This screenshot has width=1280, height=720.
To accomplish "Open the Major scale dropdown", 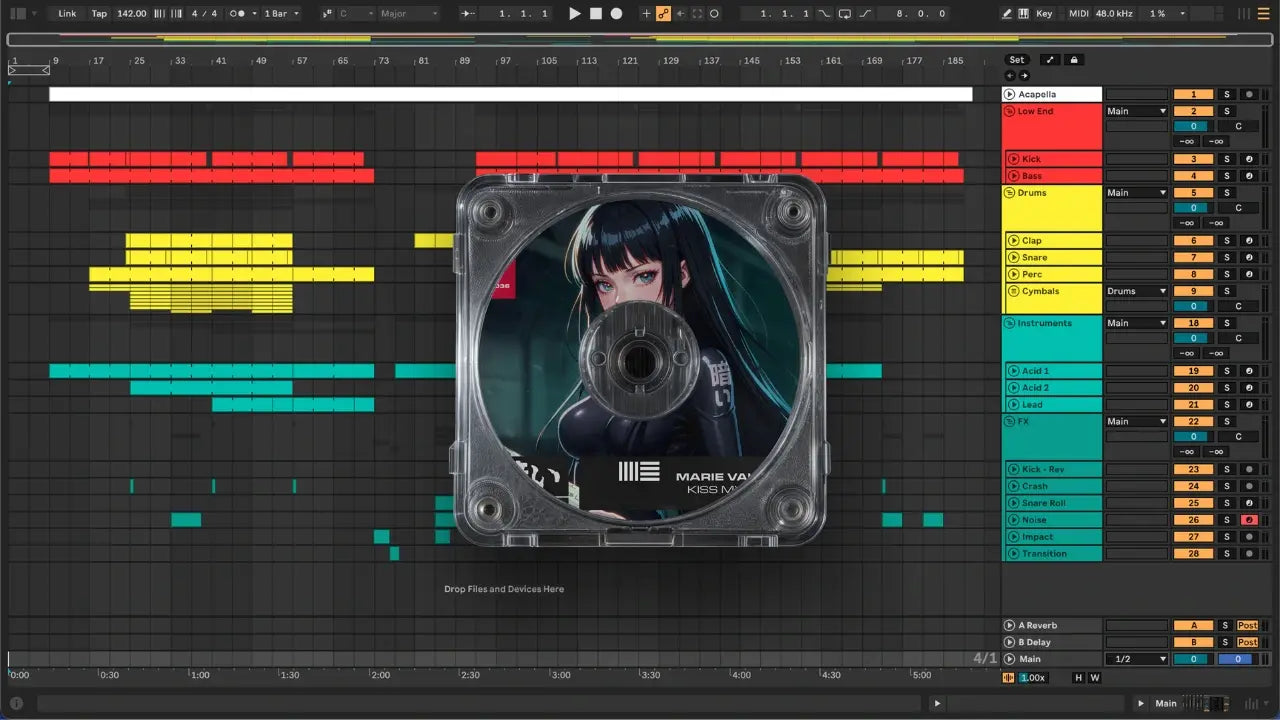I will click(408, 14).
